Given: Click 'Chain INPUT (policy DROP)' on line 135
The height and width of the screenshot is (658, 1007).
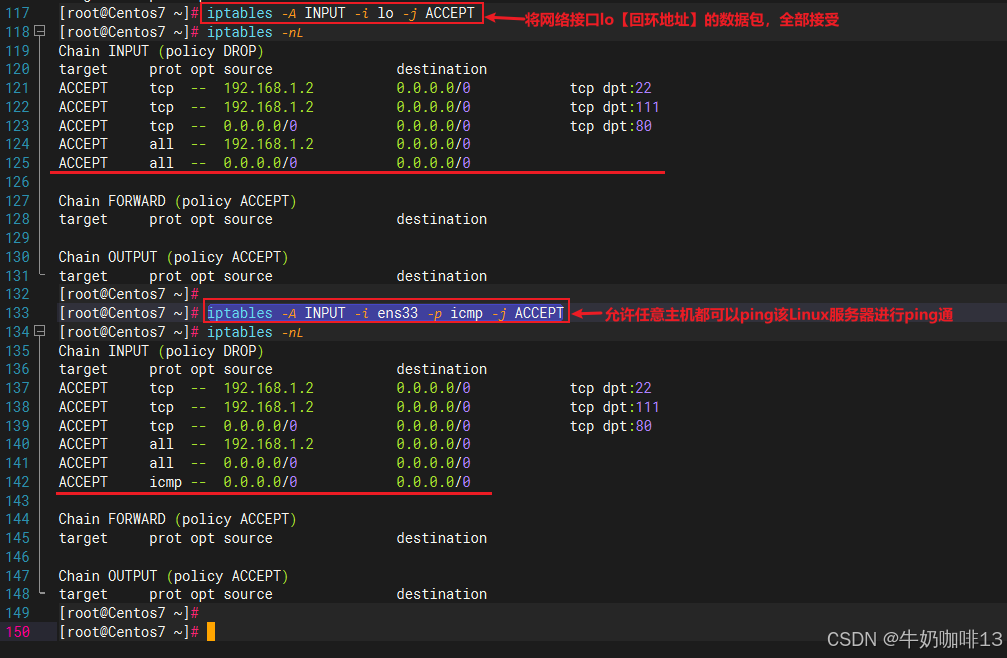Looking at the screenshot, I should [x=161, y=351].
